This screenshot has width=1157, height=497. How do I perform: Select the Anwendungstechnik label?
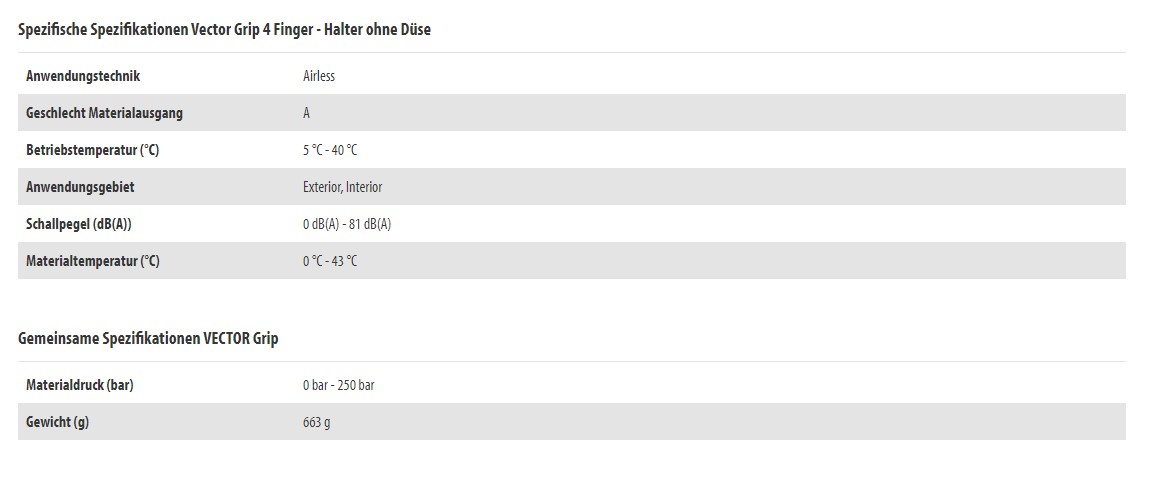coord(83,76)
